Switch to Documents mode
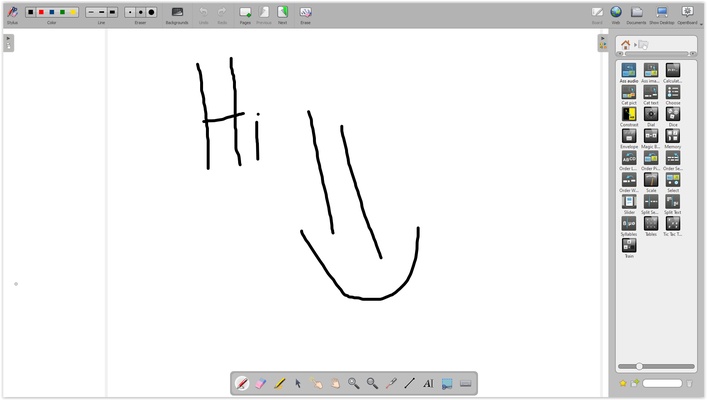The width and height of the screenshot is (707, 400). [x=637, y=13]
